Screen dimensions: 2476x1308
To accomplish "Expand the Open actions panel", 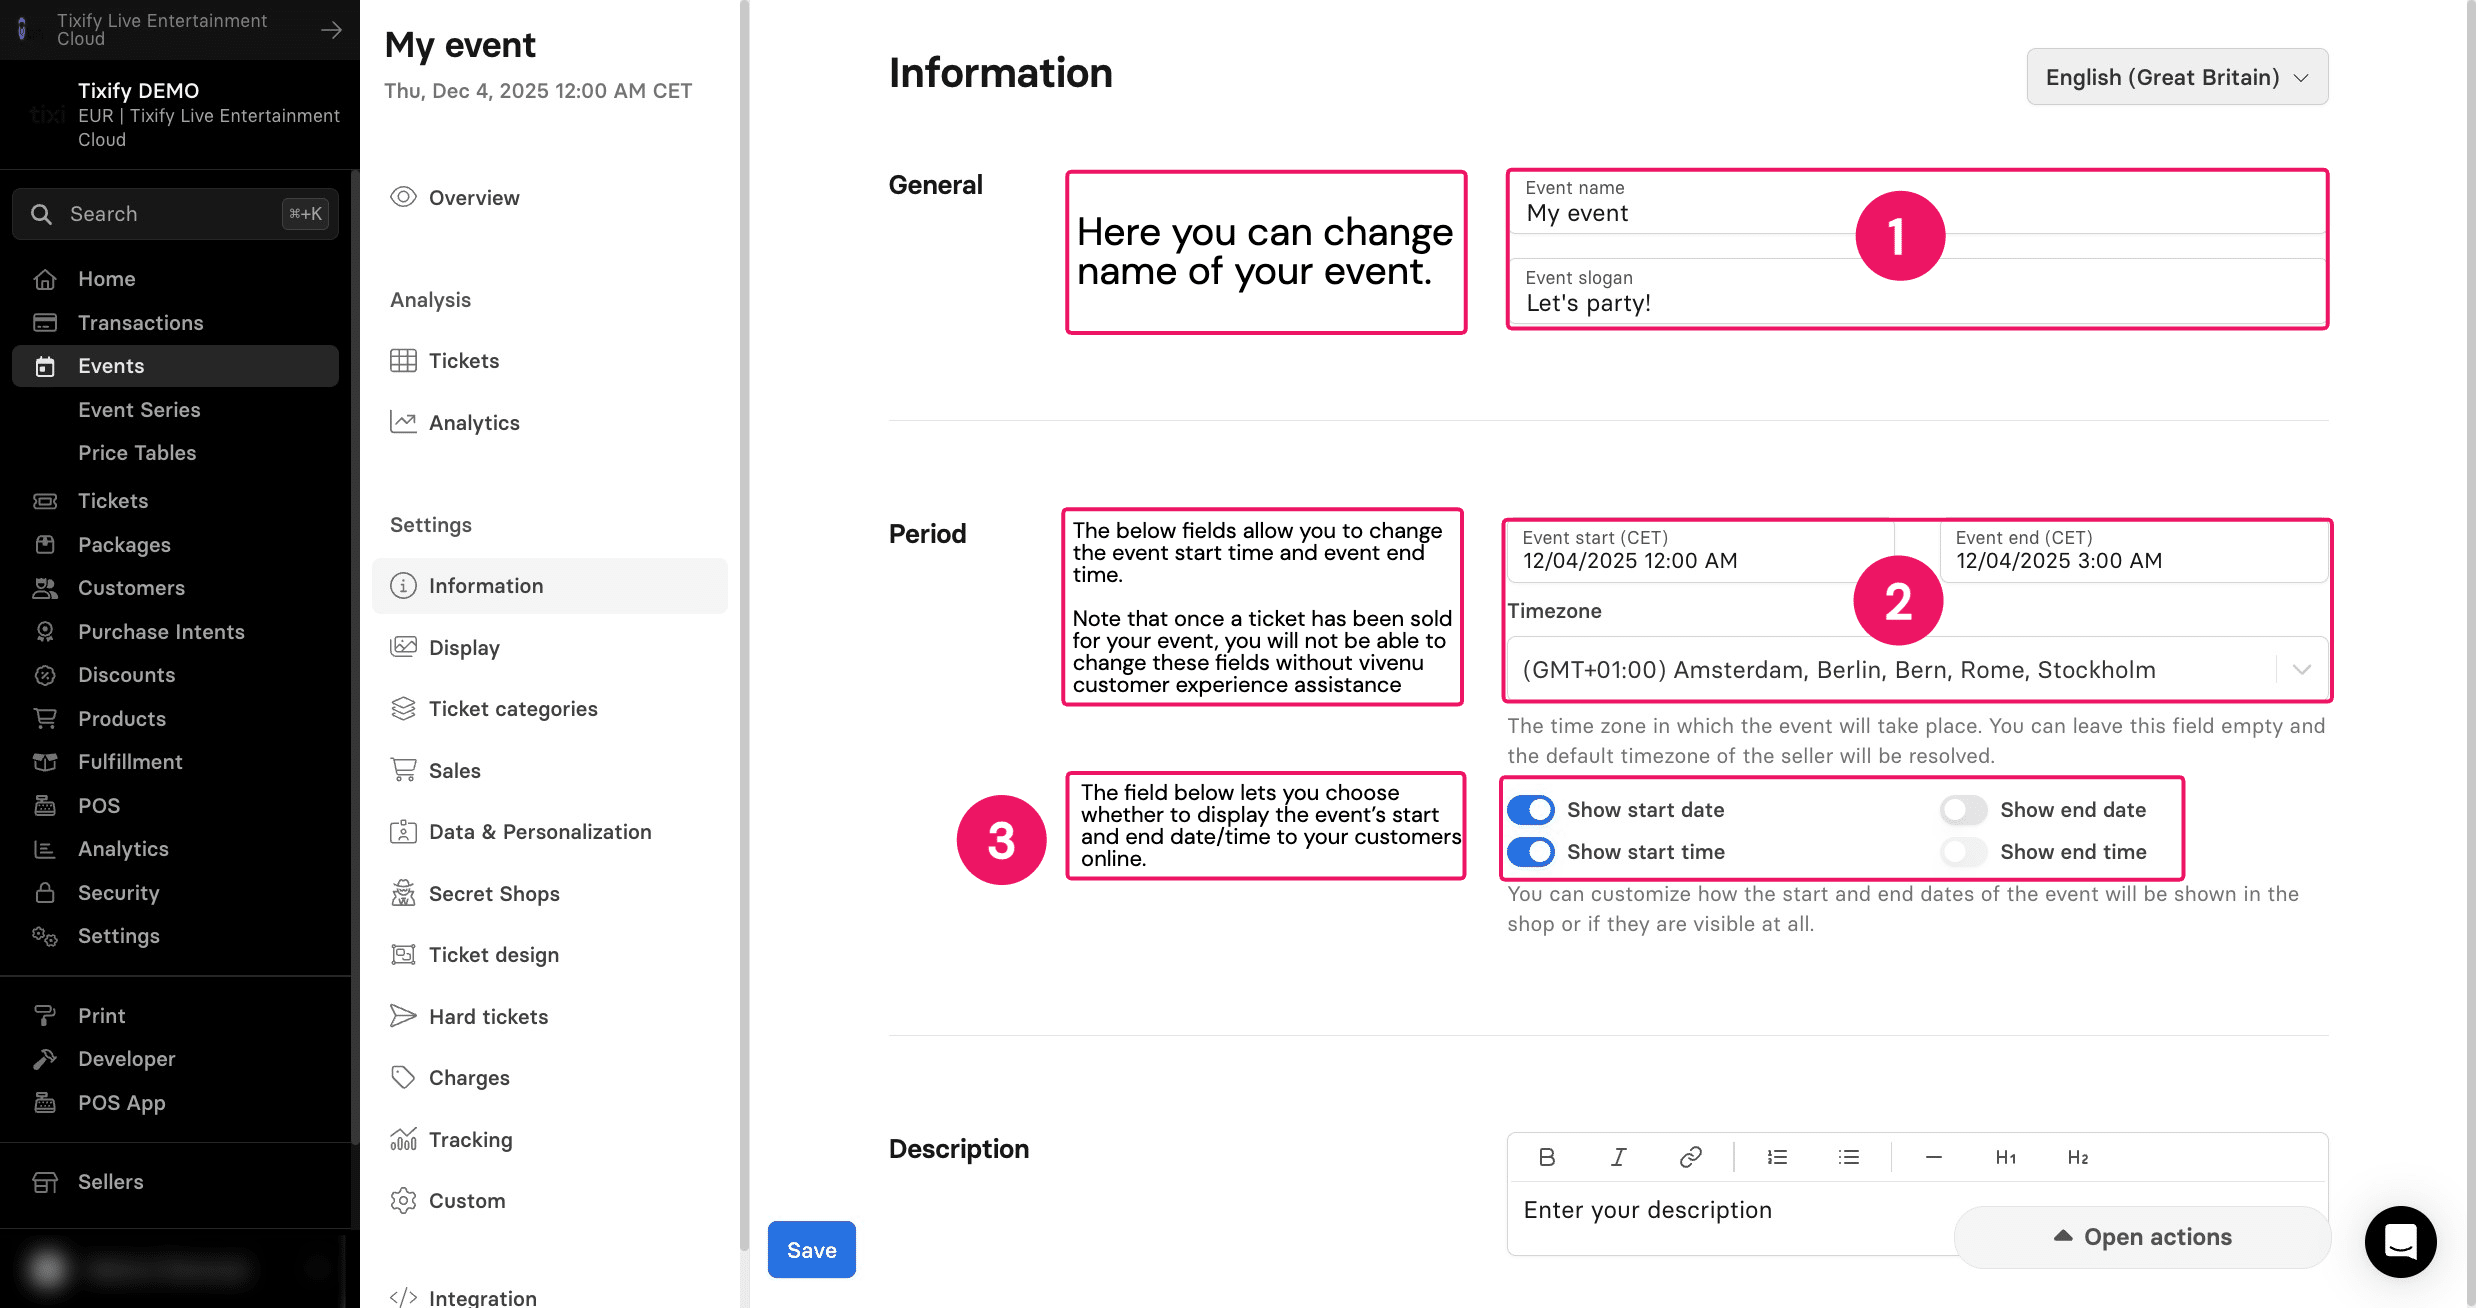I will pyautogui.click(x=2142, y=1237).
